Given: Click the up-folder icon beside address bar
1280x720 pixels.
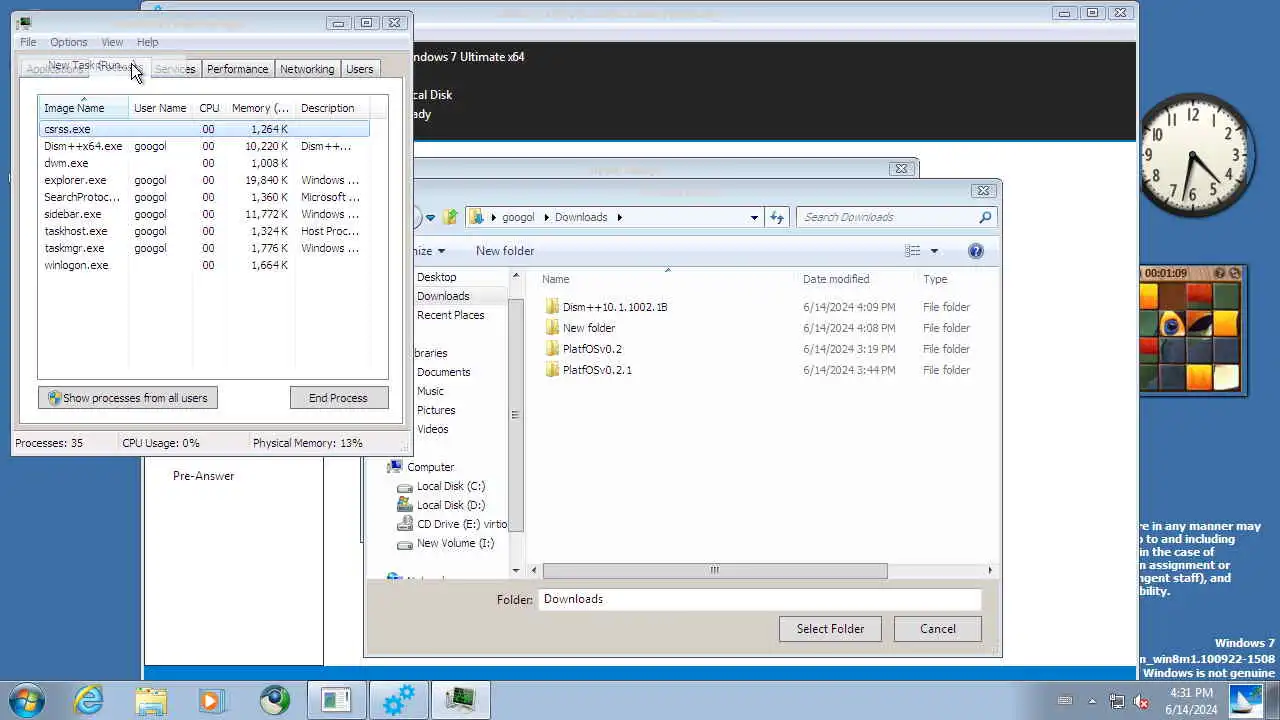Looking at the screenshot, I should coord(451,217).
